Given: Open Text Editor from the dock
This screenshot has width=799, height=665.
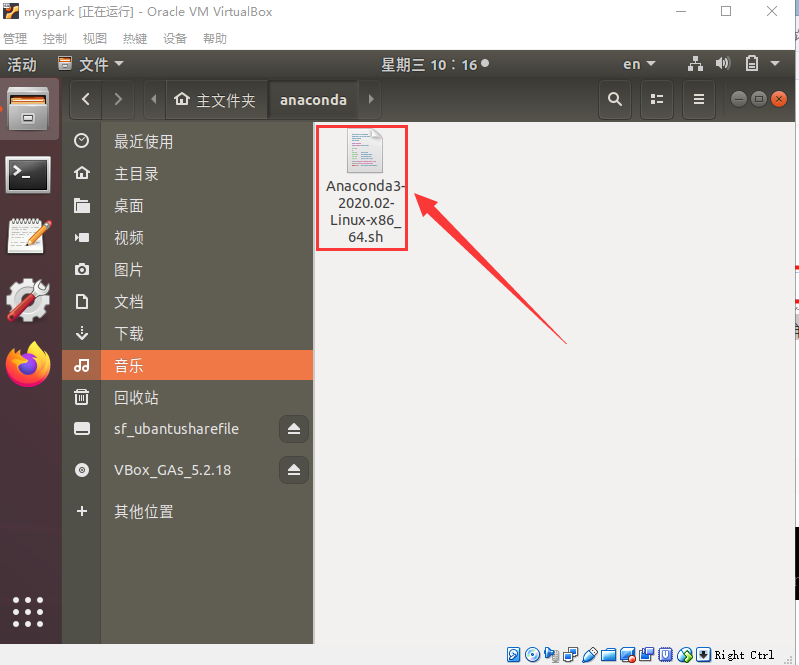Looking at the screenshot, I should (29, 236).
